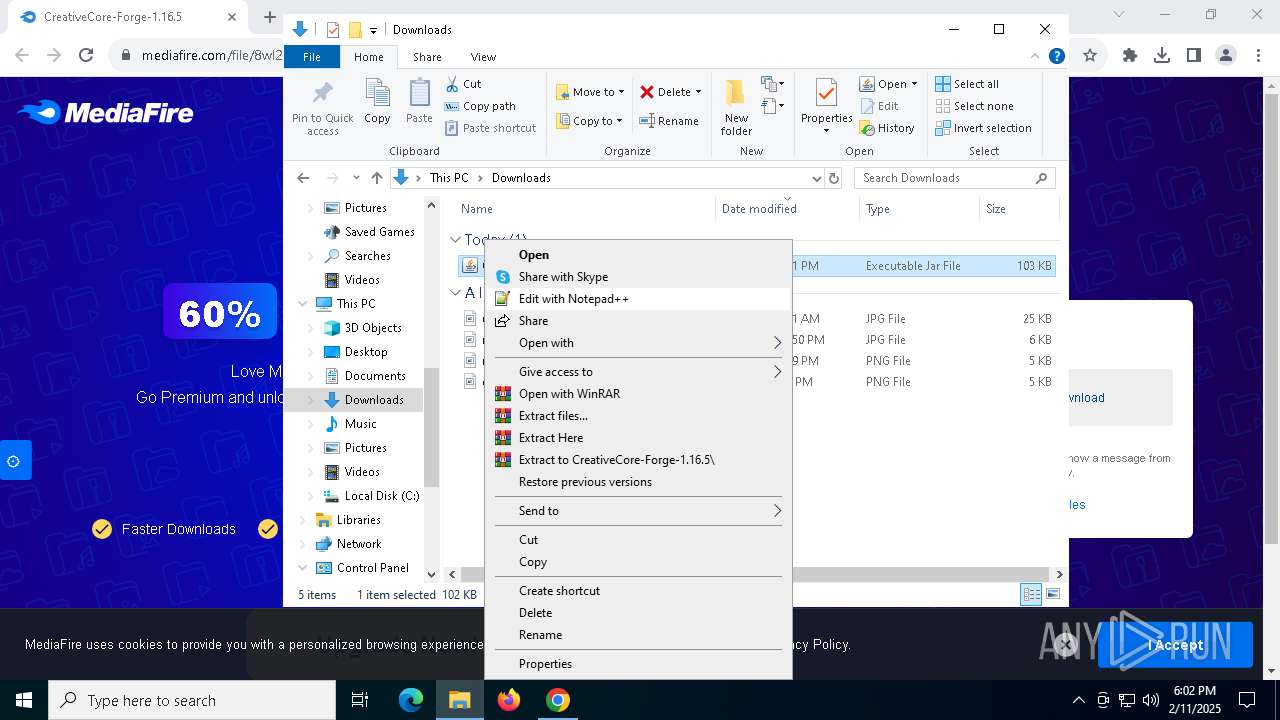The height and width of the screenshot is (720, 1280).
Task: Click Invert selection in ribbon
Action: (x=983, y=128)
